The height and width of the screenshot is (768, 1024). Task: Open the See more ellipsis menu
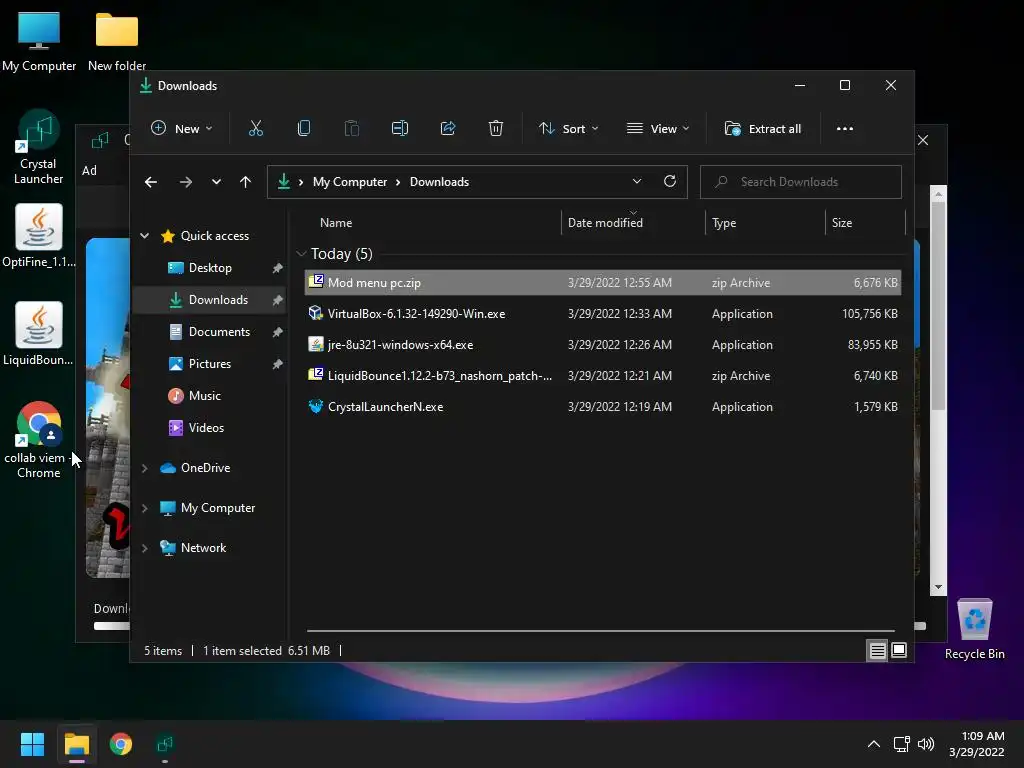(844, 129)
